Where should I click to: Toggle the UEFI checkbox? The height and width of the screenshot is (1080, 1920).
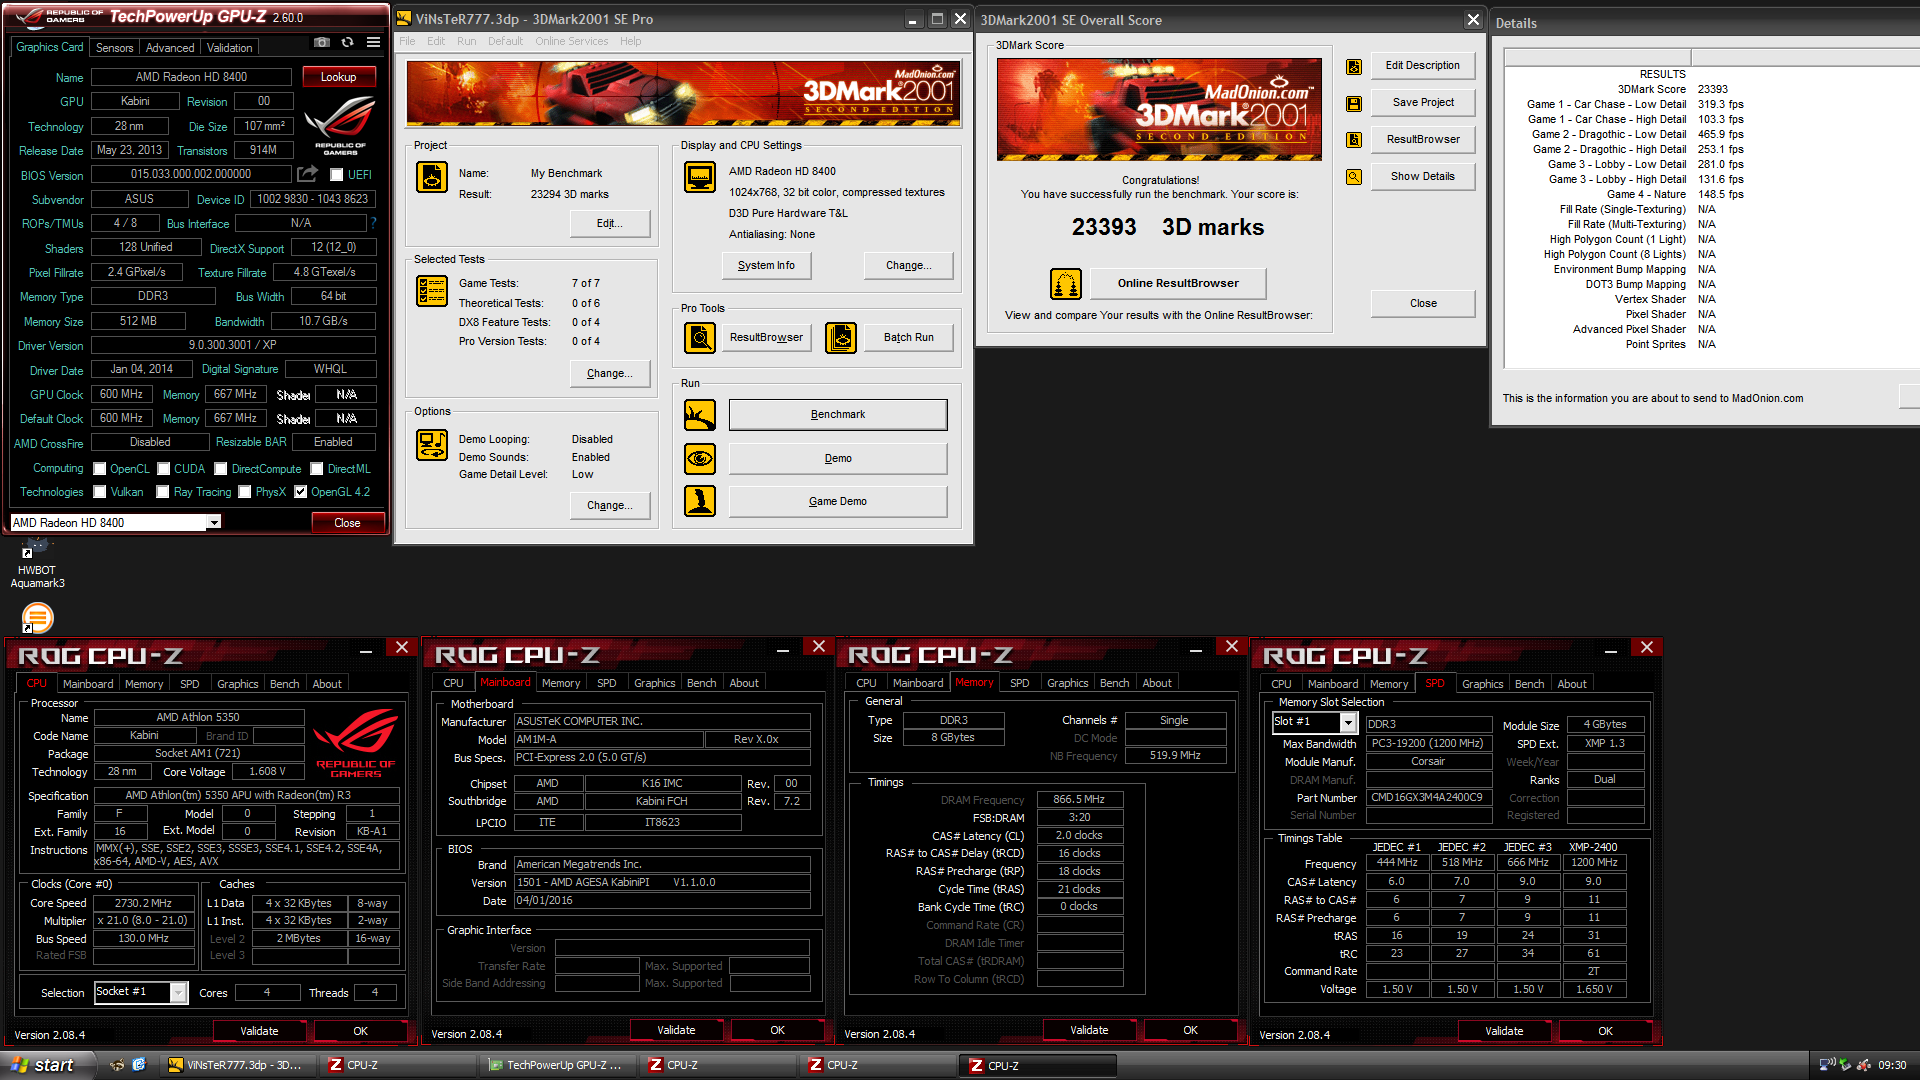tap(337, 175)
